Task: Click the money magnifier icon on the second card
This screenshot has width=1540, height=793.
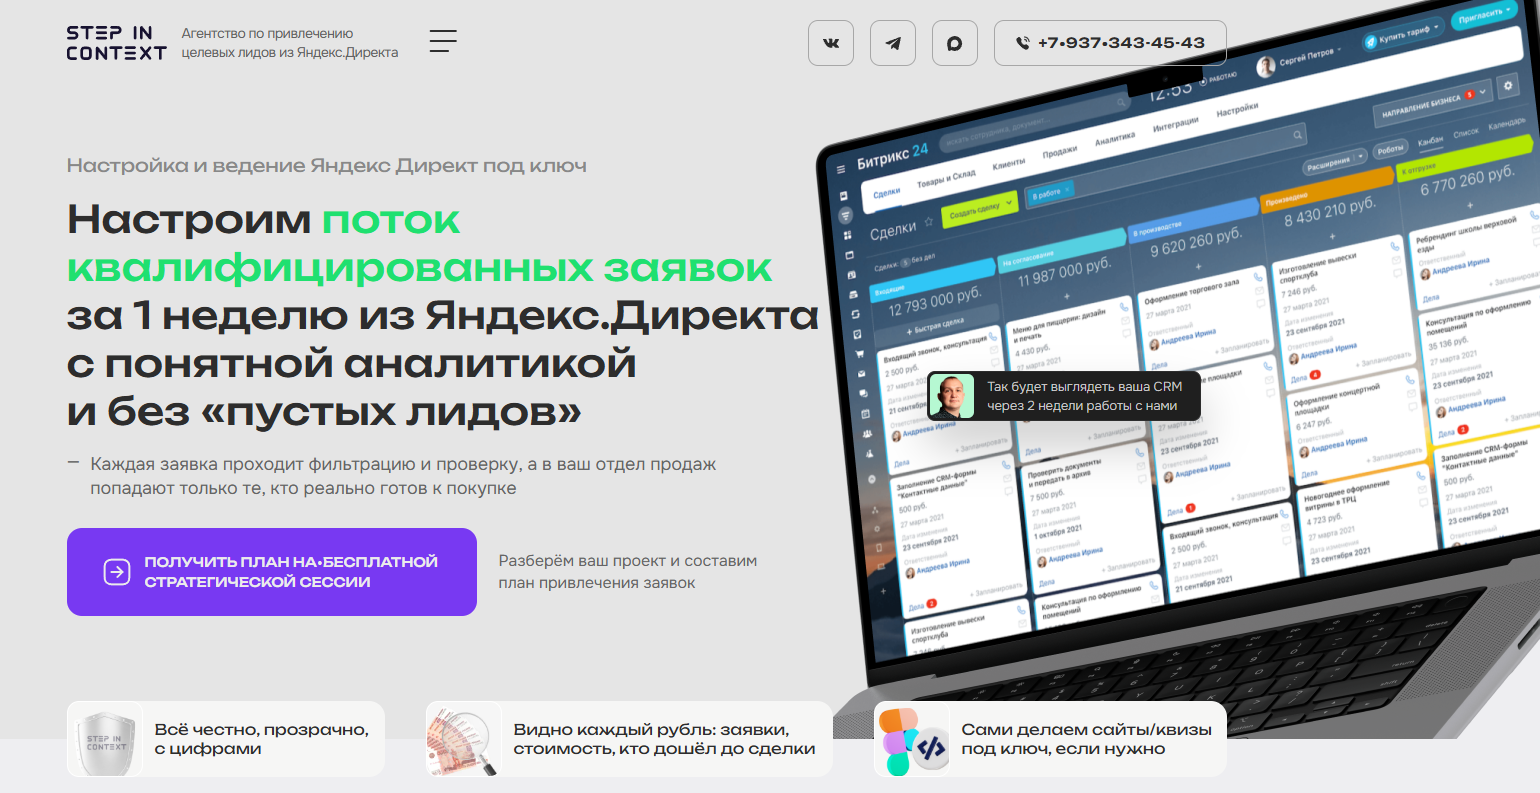Action: coord(463,740)
